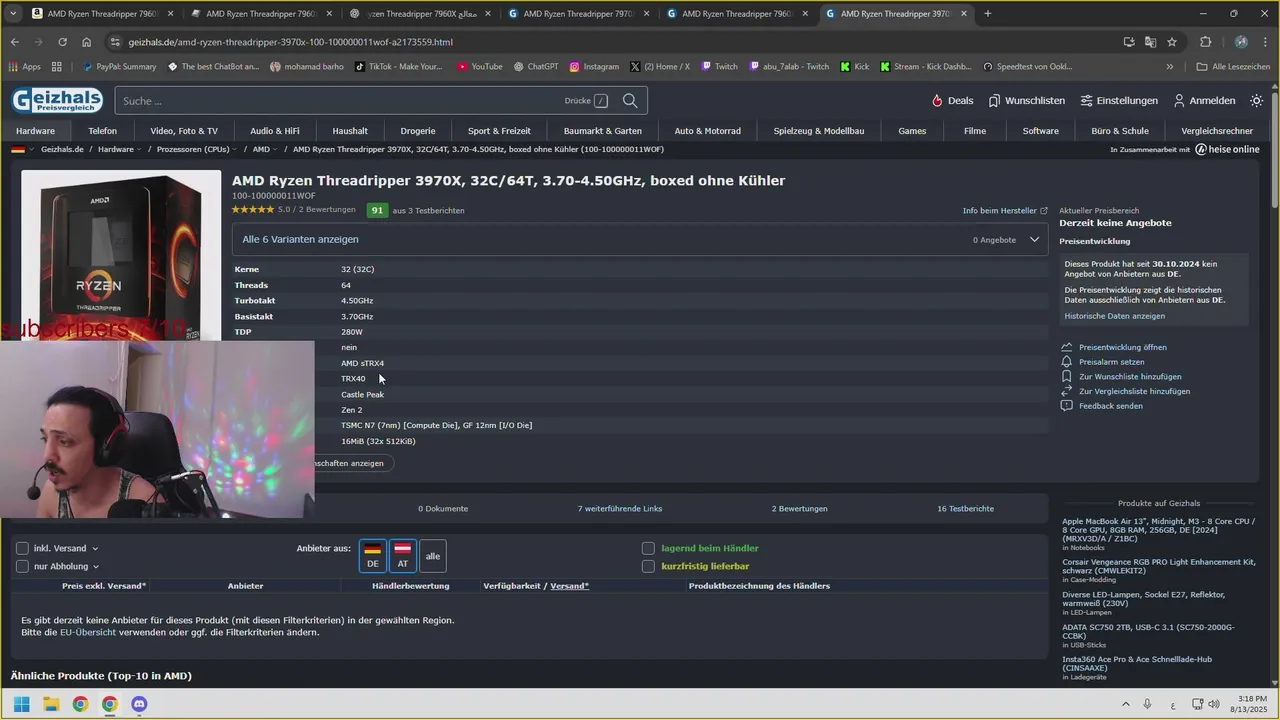
Task: Select alle Anbieter regions button
Action: pyautogui.click(x=433, y=556)
